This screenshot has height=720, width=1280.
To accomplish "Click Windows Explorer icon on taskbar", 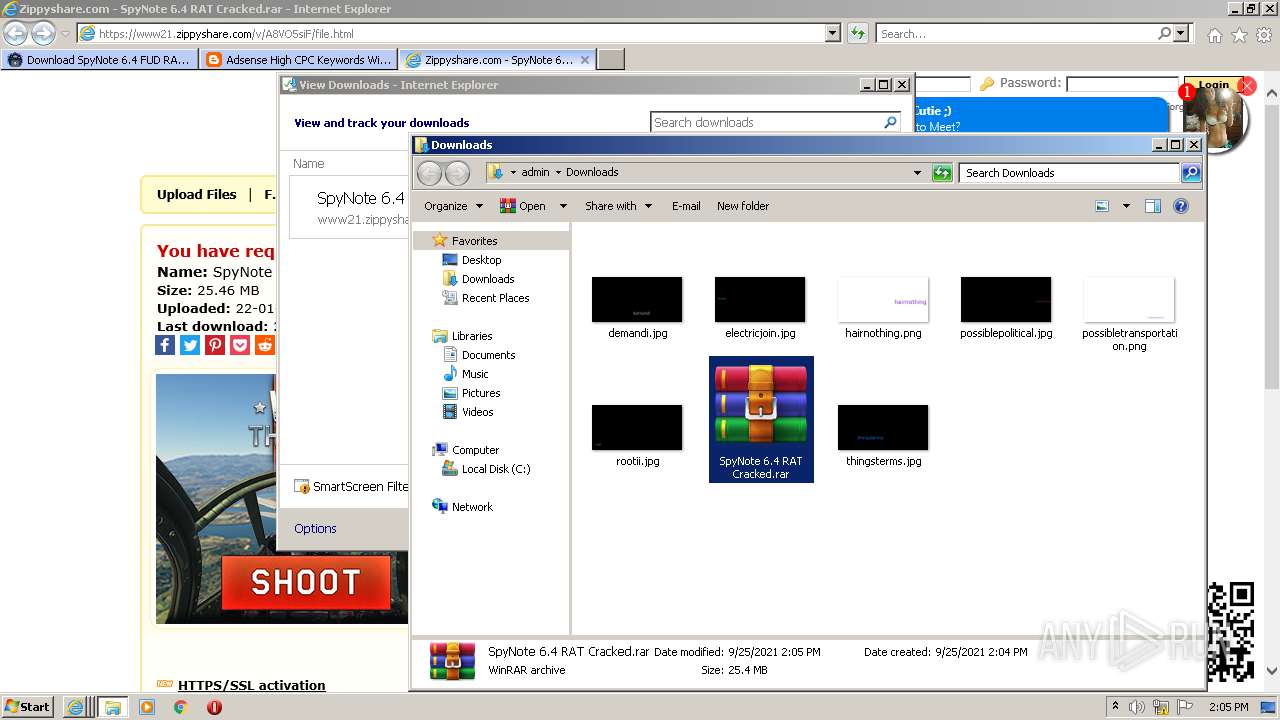I will click(113, 707).
